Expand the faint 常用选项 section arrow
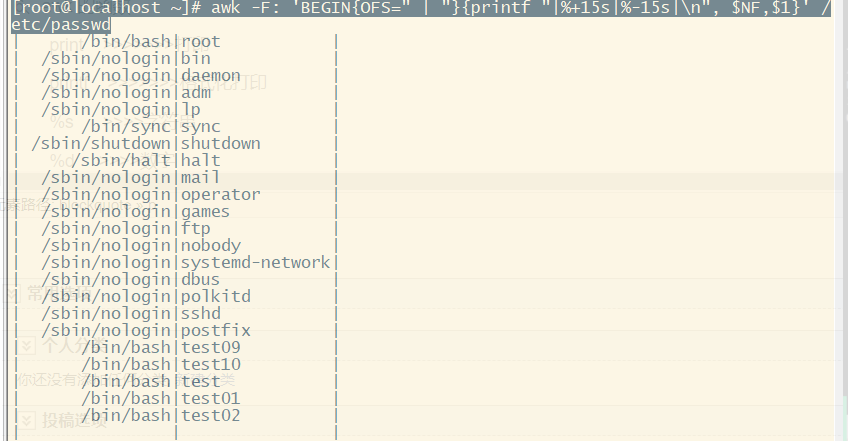The height and width of the screenshot is (441, 848). click(x=12, y=294)
